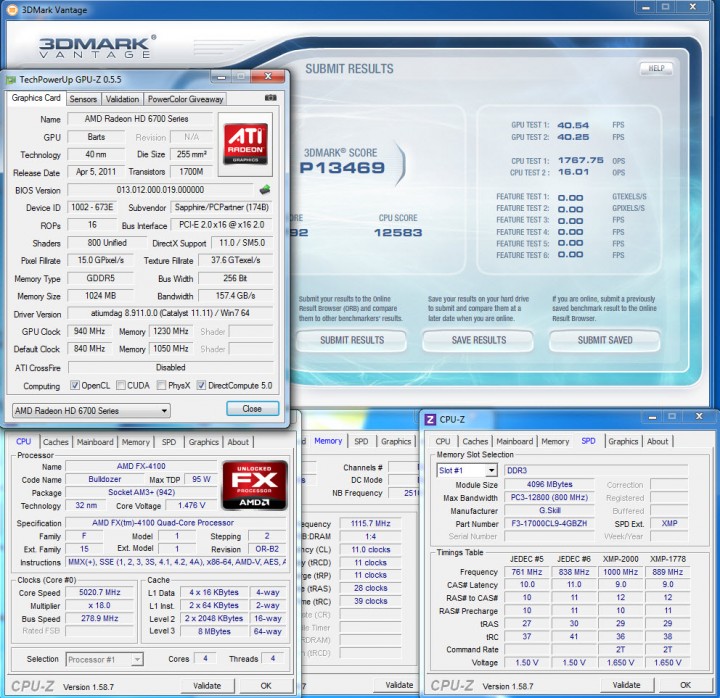720x698 pixels.
Task: Click the GPU TEST 1 value 40.54
Action: coord(573,125)
